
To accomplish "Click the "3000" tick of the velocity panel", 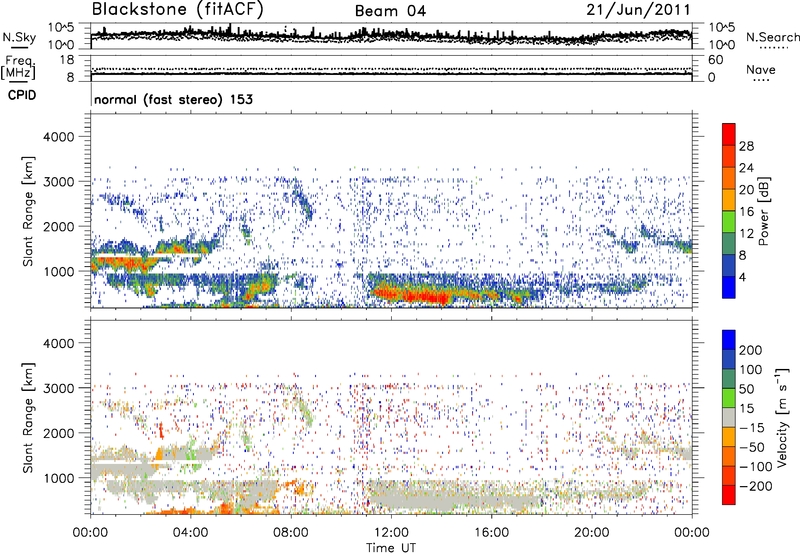I will 59,388.
